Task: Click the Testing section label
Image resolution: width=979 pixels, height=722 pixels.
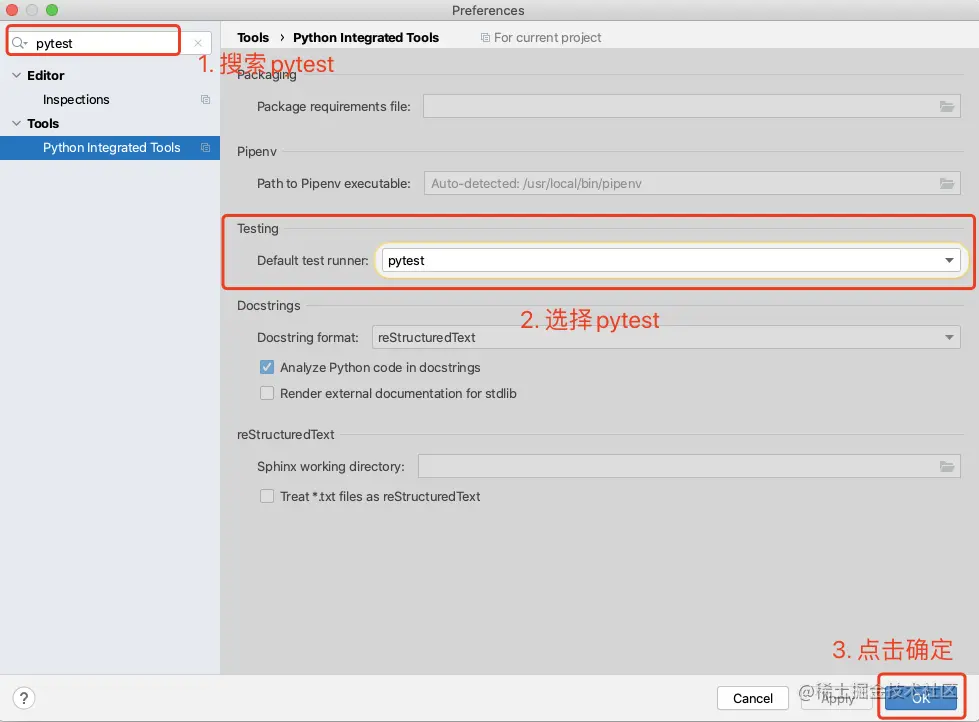Action: coord(257,229)
